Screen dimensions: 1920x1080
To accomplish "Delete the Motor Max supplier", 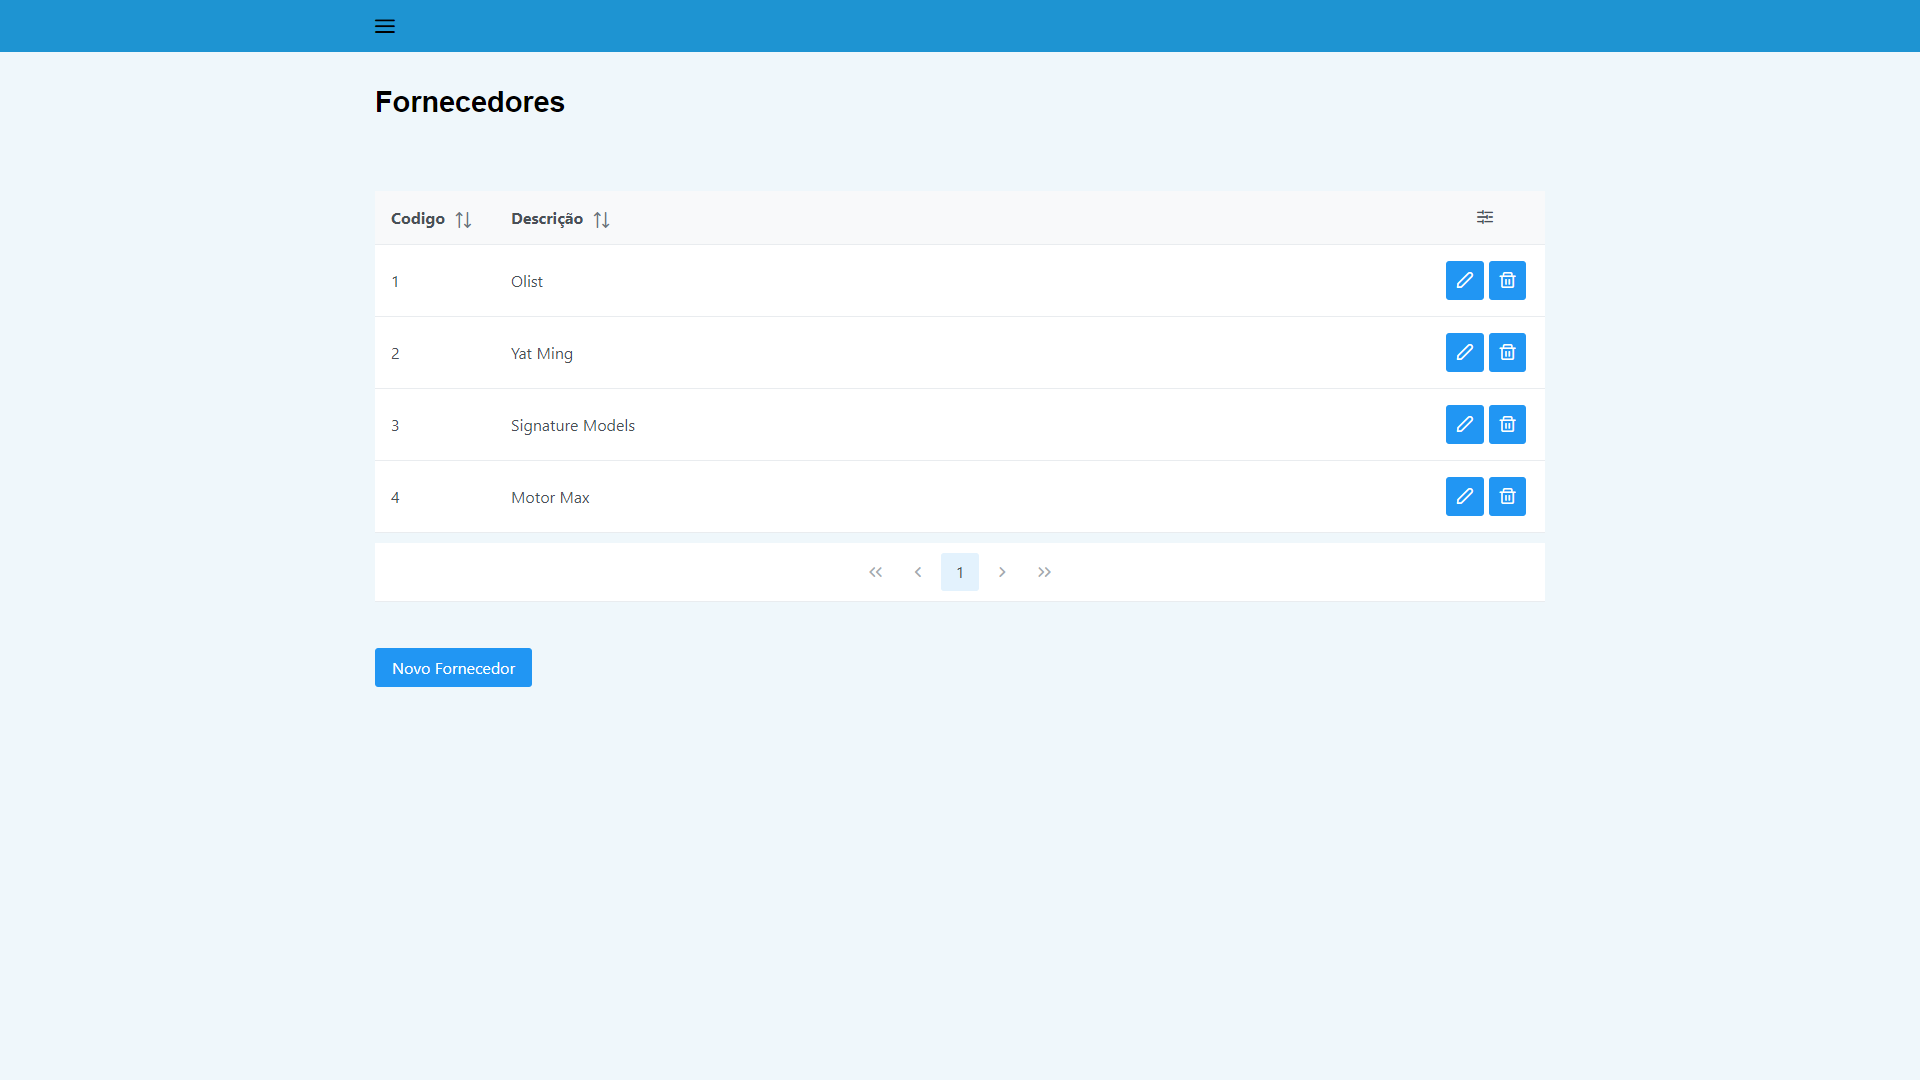I will pos(1507,497).
